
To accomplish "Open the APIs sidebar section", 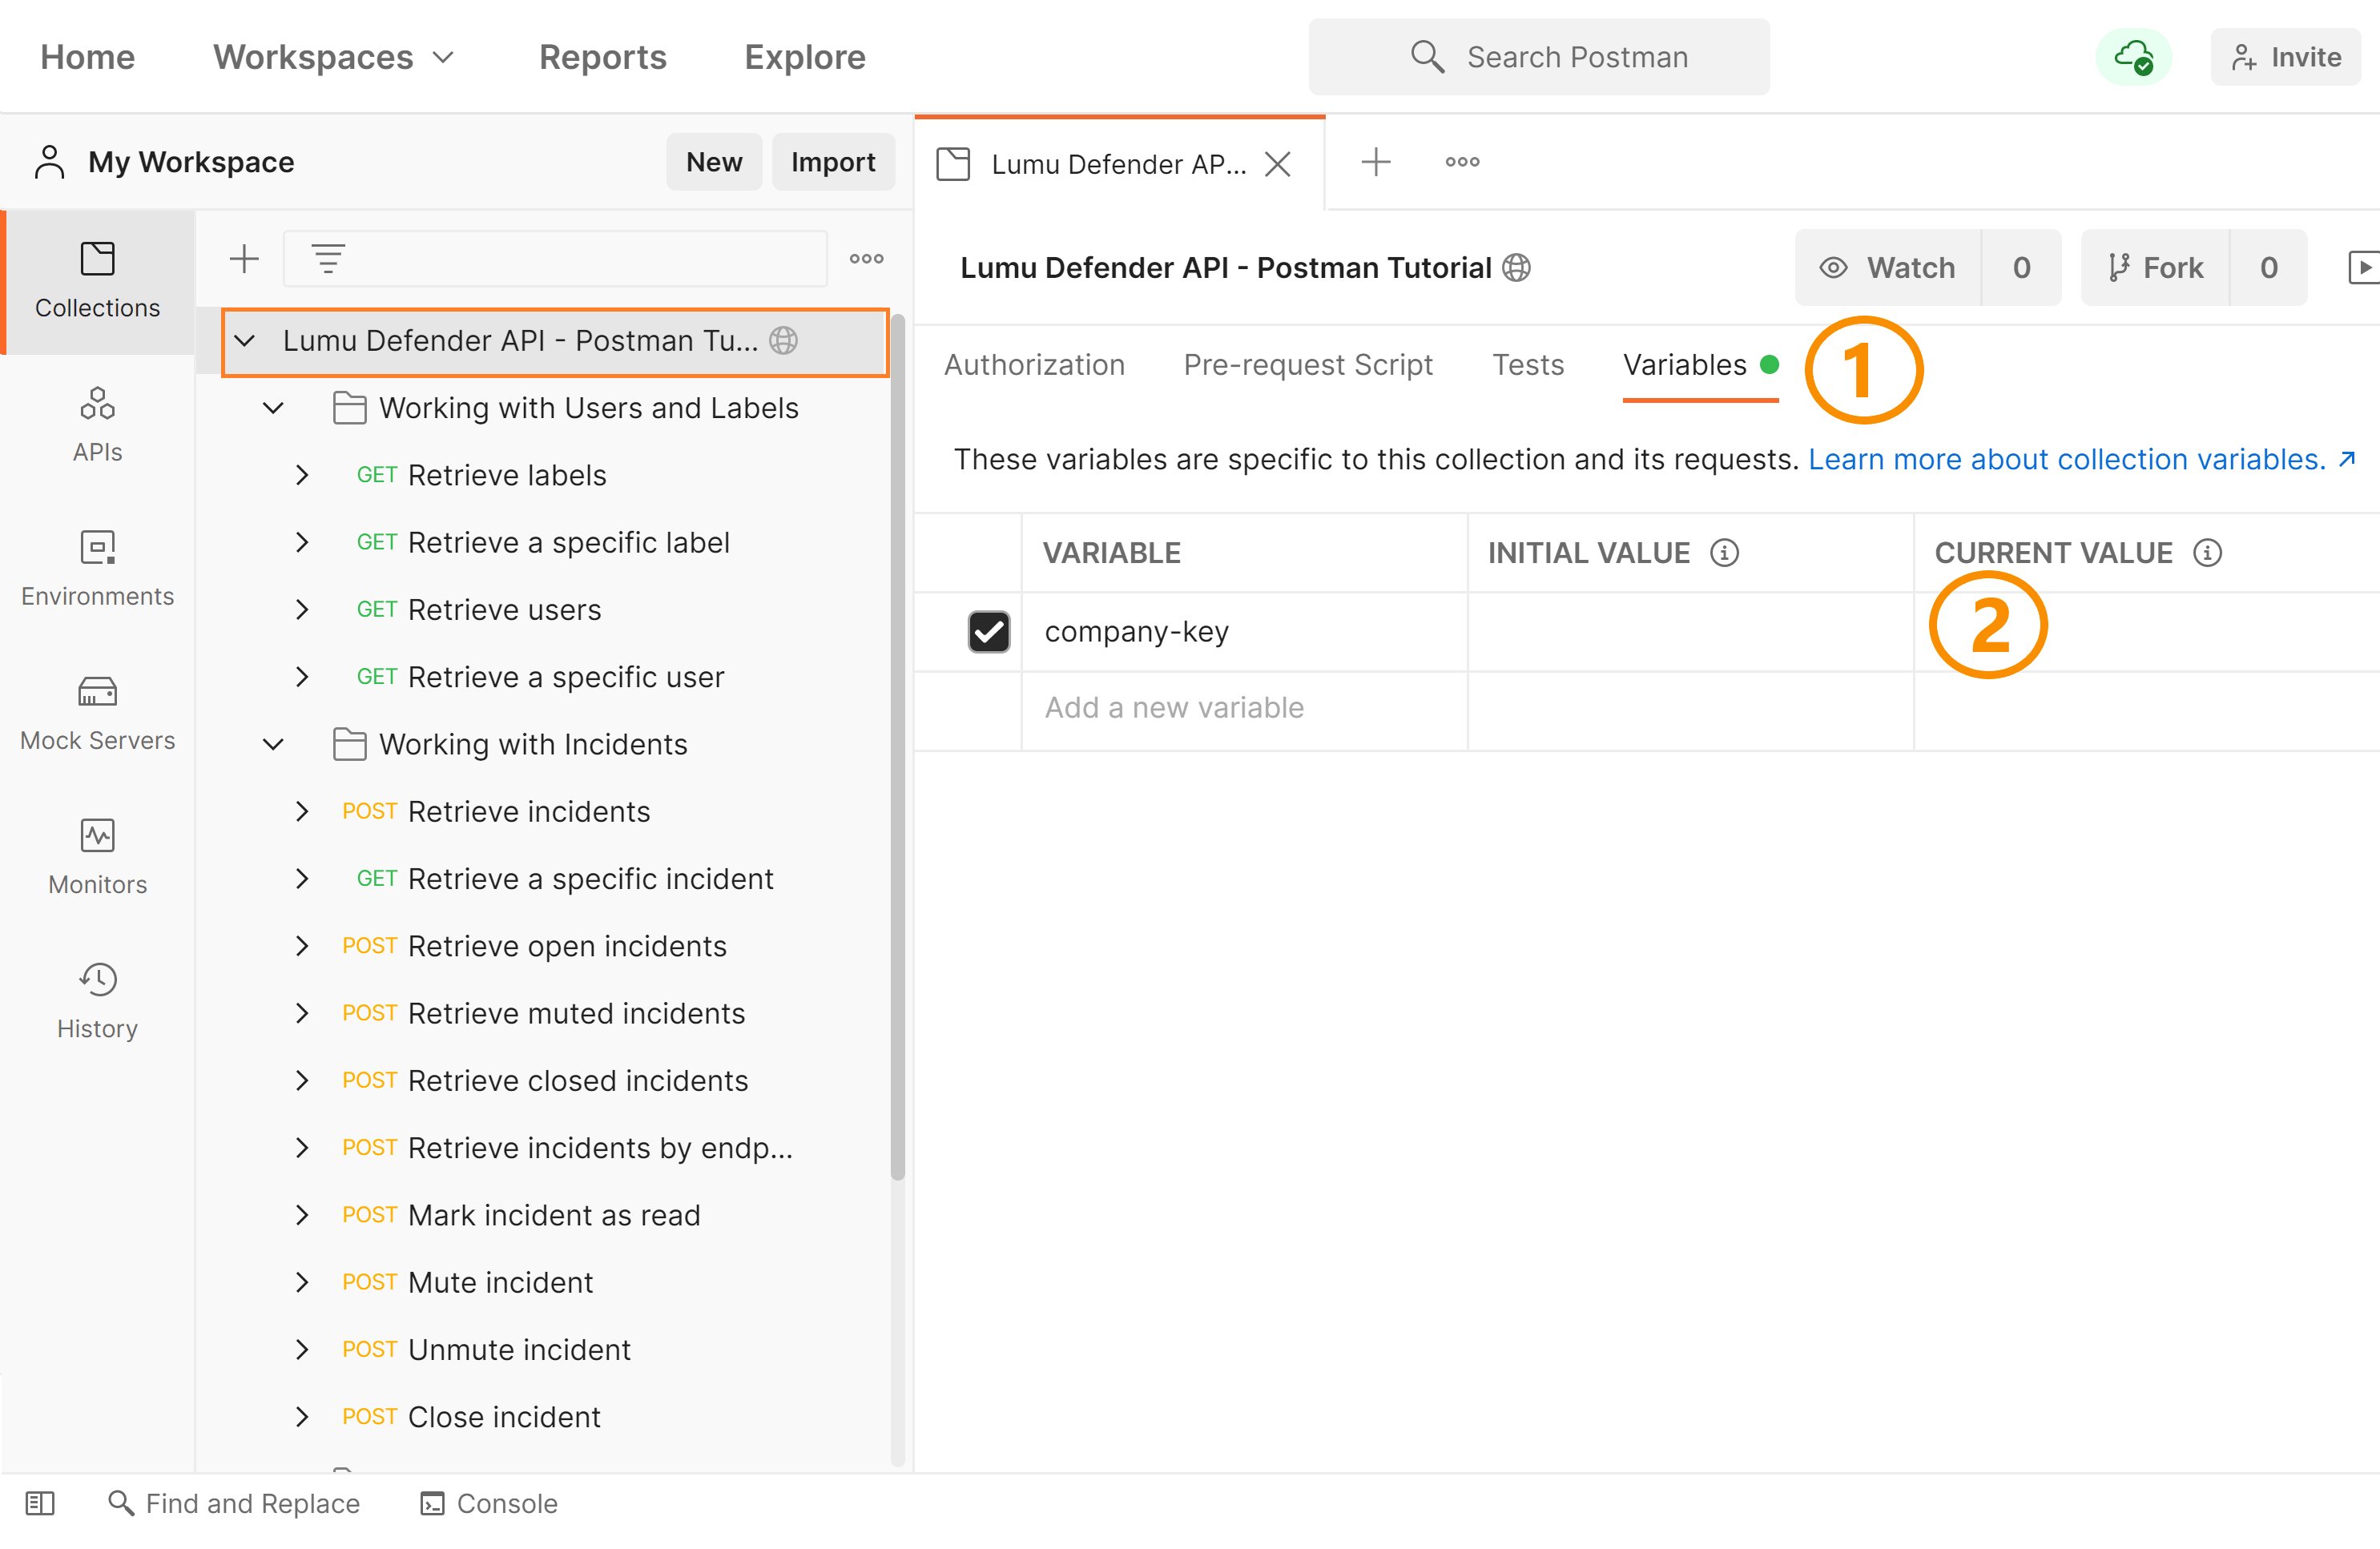I will pyautogui.click(x=97, y=425).
